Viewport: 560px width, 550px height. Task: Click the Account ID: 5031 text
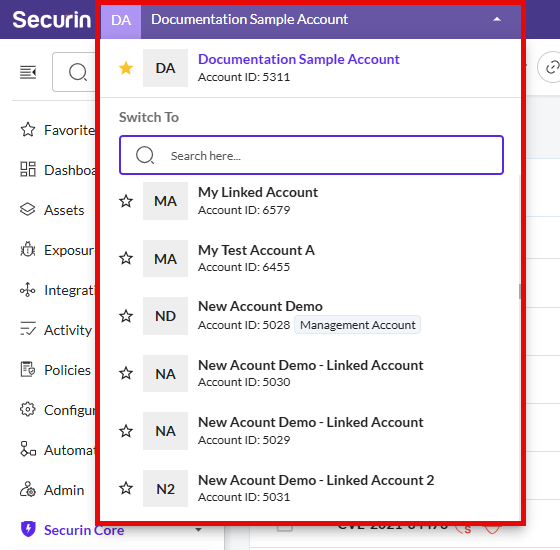244,497
